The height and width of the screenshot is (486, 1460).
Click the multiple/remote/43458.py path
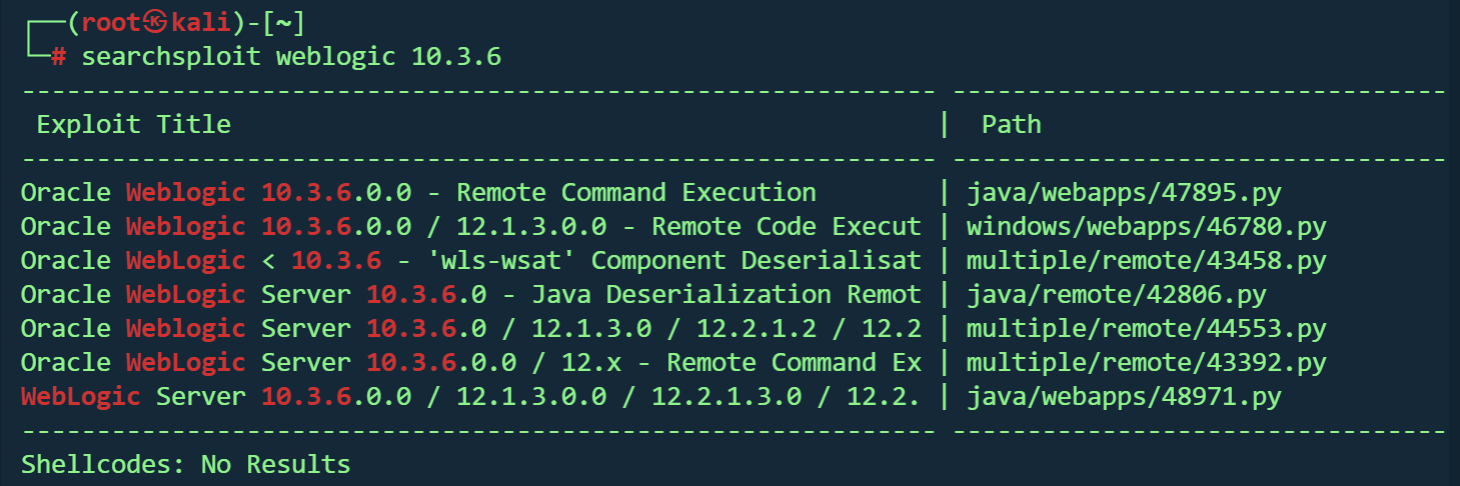[1146, 260]
